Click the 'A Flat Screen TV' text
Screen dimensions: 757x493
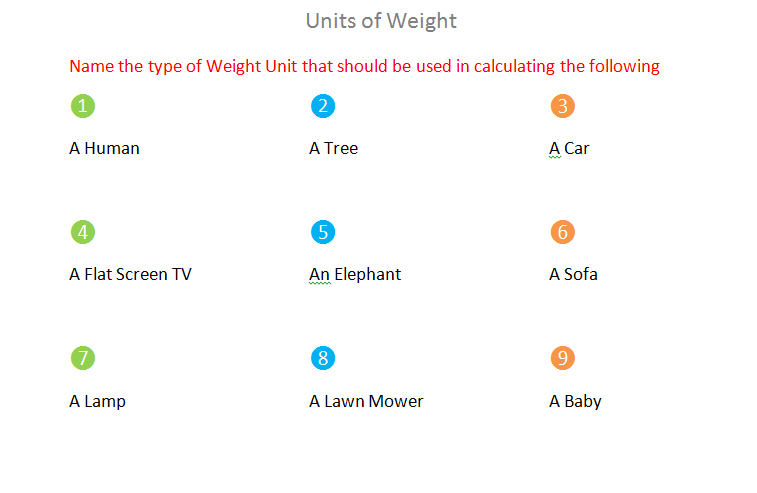point(130,274)
